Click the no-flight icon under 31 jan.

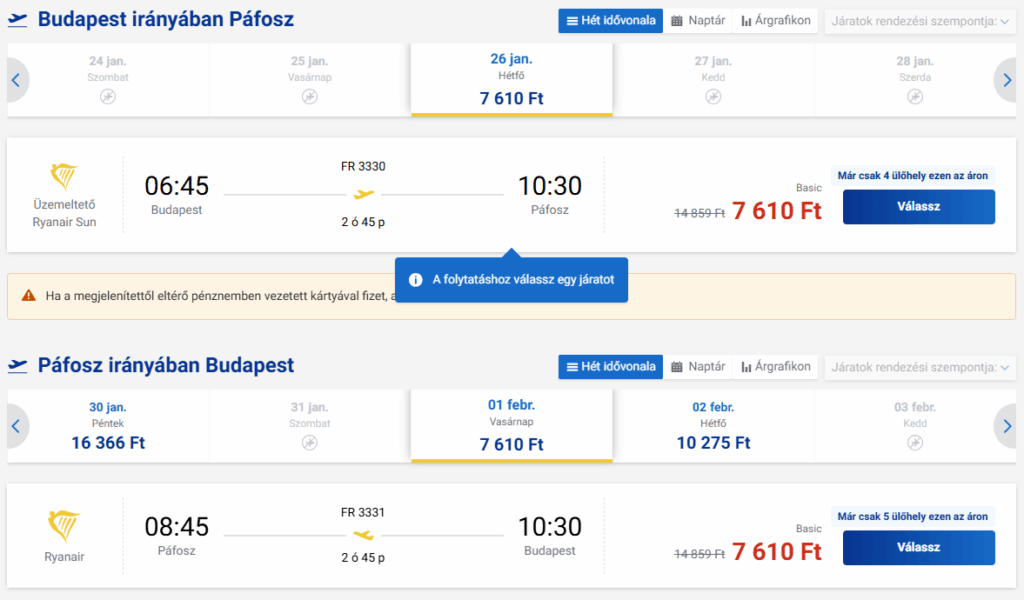pyautogui.click(x=310, y=443)
